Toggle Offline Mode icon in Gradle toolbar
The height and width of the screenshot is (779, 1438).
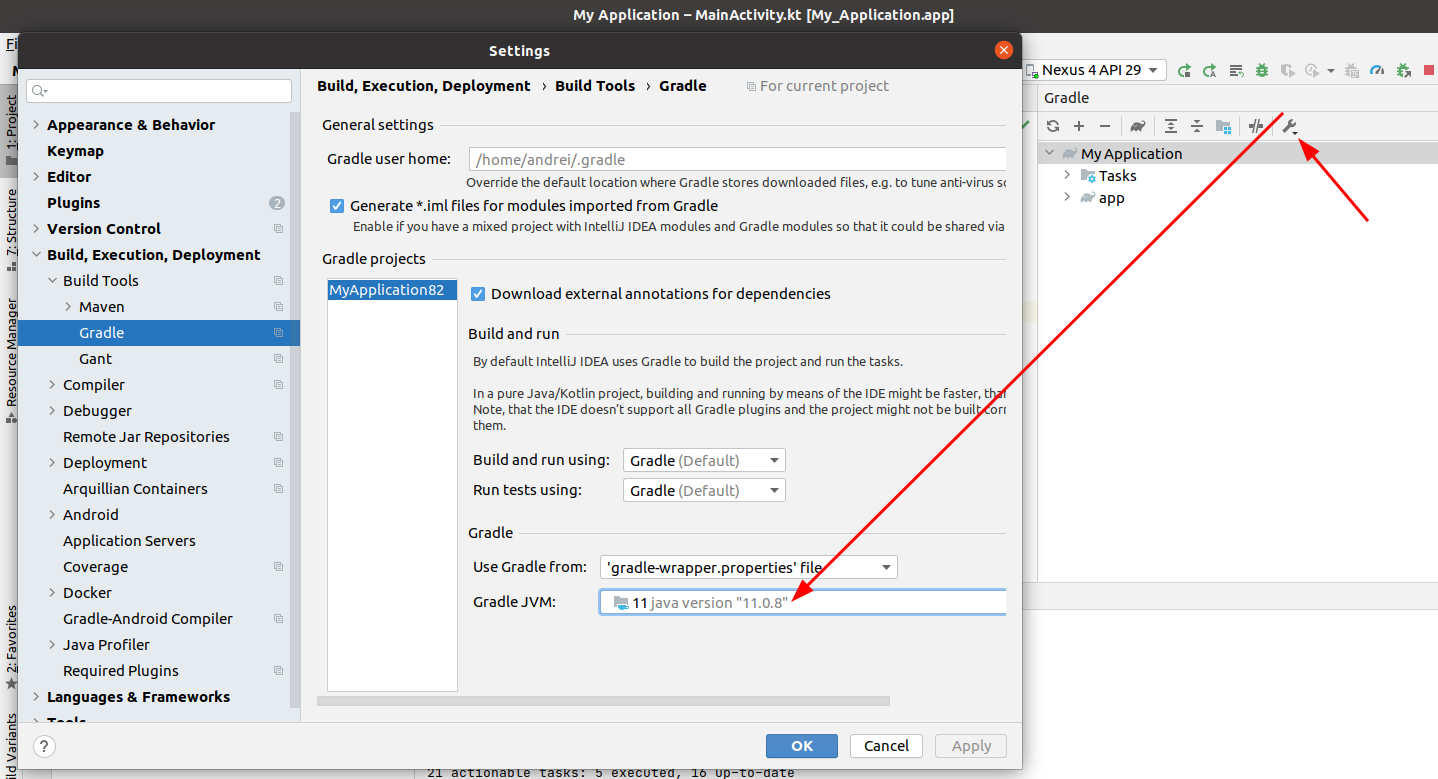pos(1256,126)
